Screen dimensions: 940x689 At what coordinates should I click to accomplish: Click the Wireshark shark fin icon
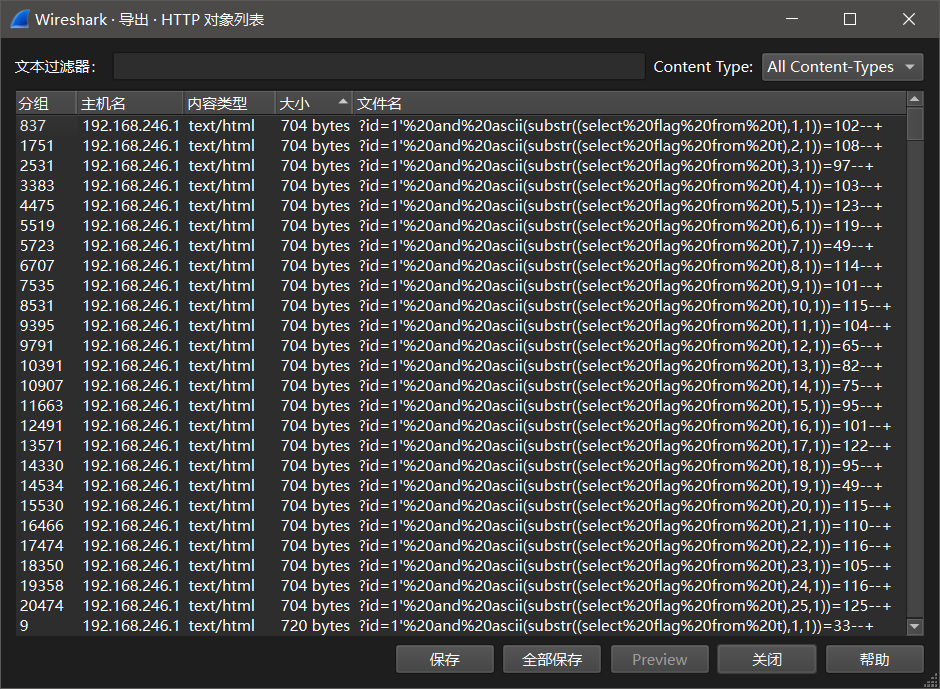click(x=20, y=19)
